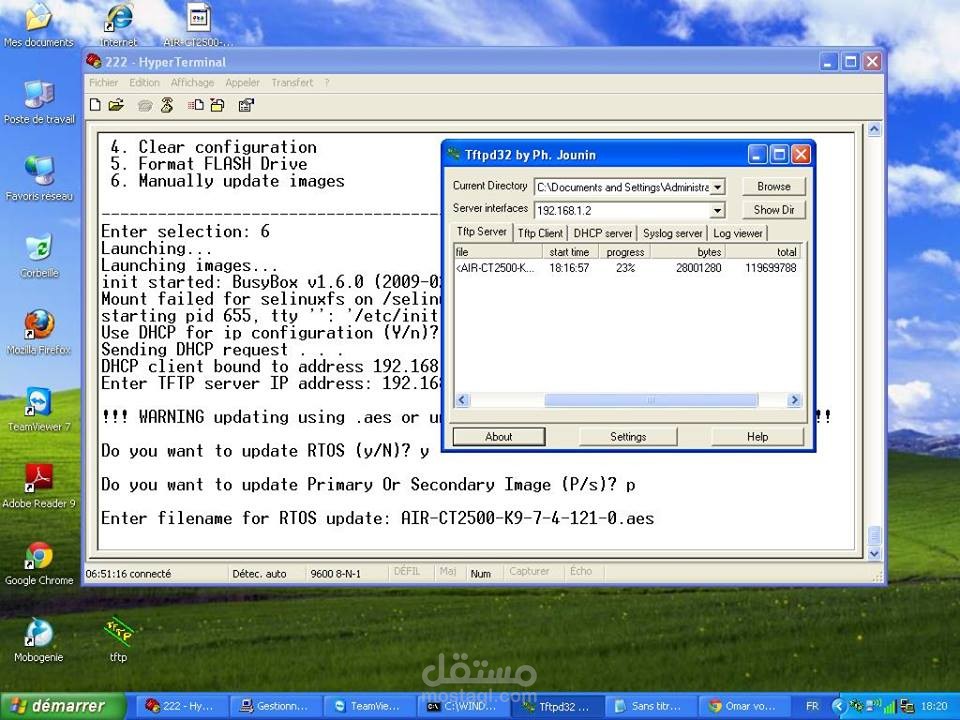Image resolution: width=960 pixels, height=720 pixels.
Task: Click the FR language indicator in taskbar
Action: 812,706
